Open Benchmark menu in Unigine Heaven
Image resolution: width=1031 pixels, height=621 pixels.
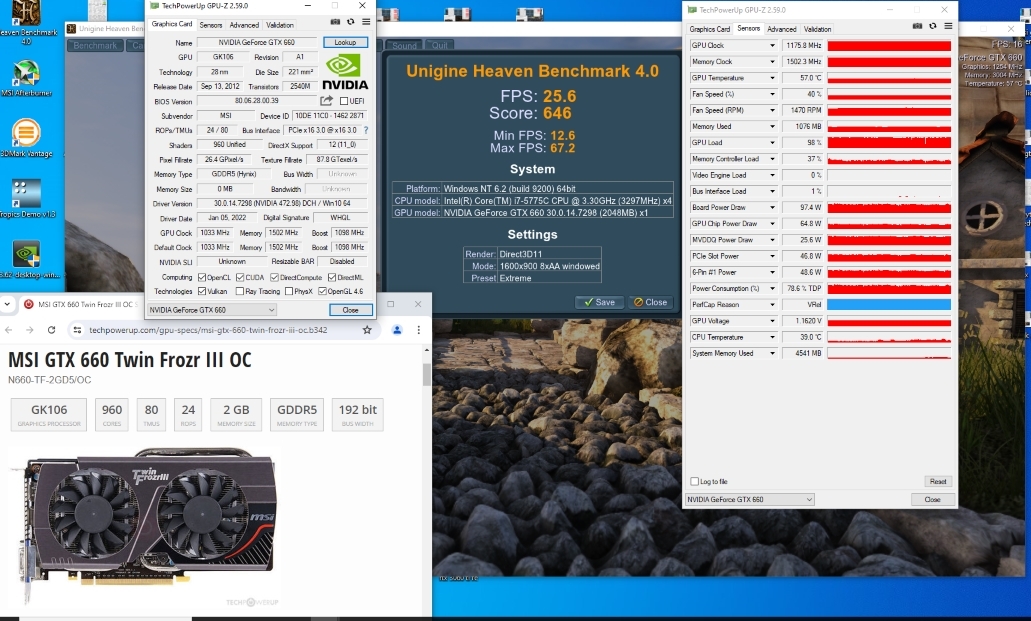[95, 45]
